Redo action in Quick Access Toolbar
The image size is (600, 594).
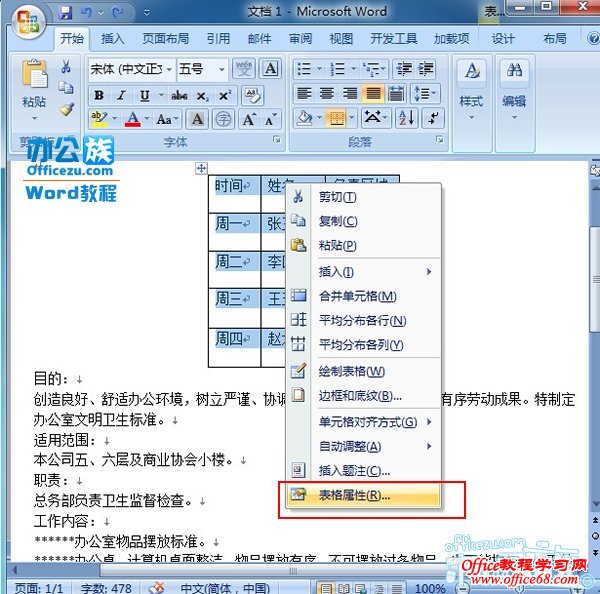tap(118, 13)
